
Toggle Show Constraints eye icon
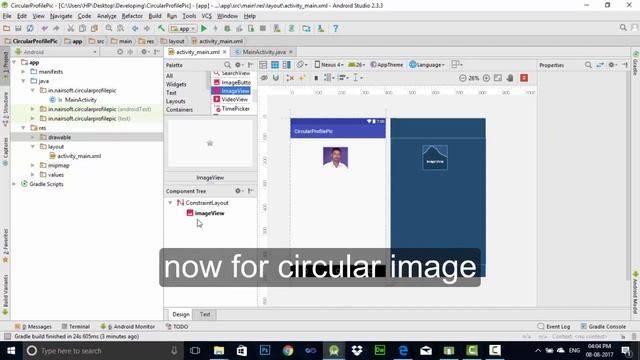click(x=264, y=78)
